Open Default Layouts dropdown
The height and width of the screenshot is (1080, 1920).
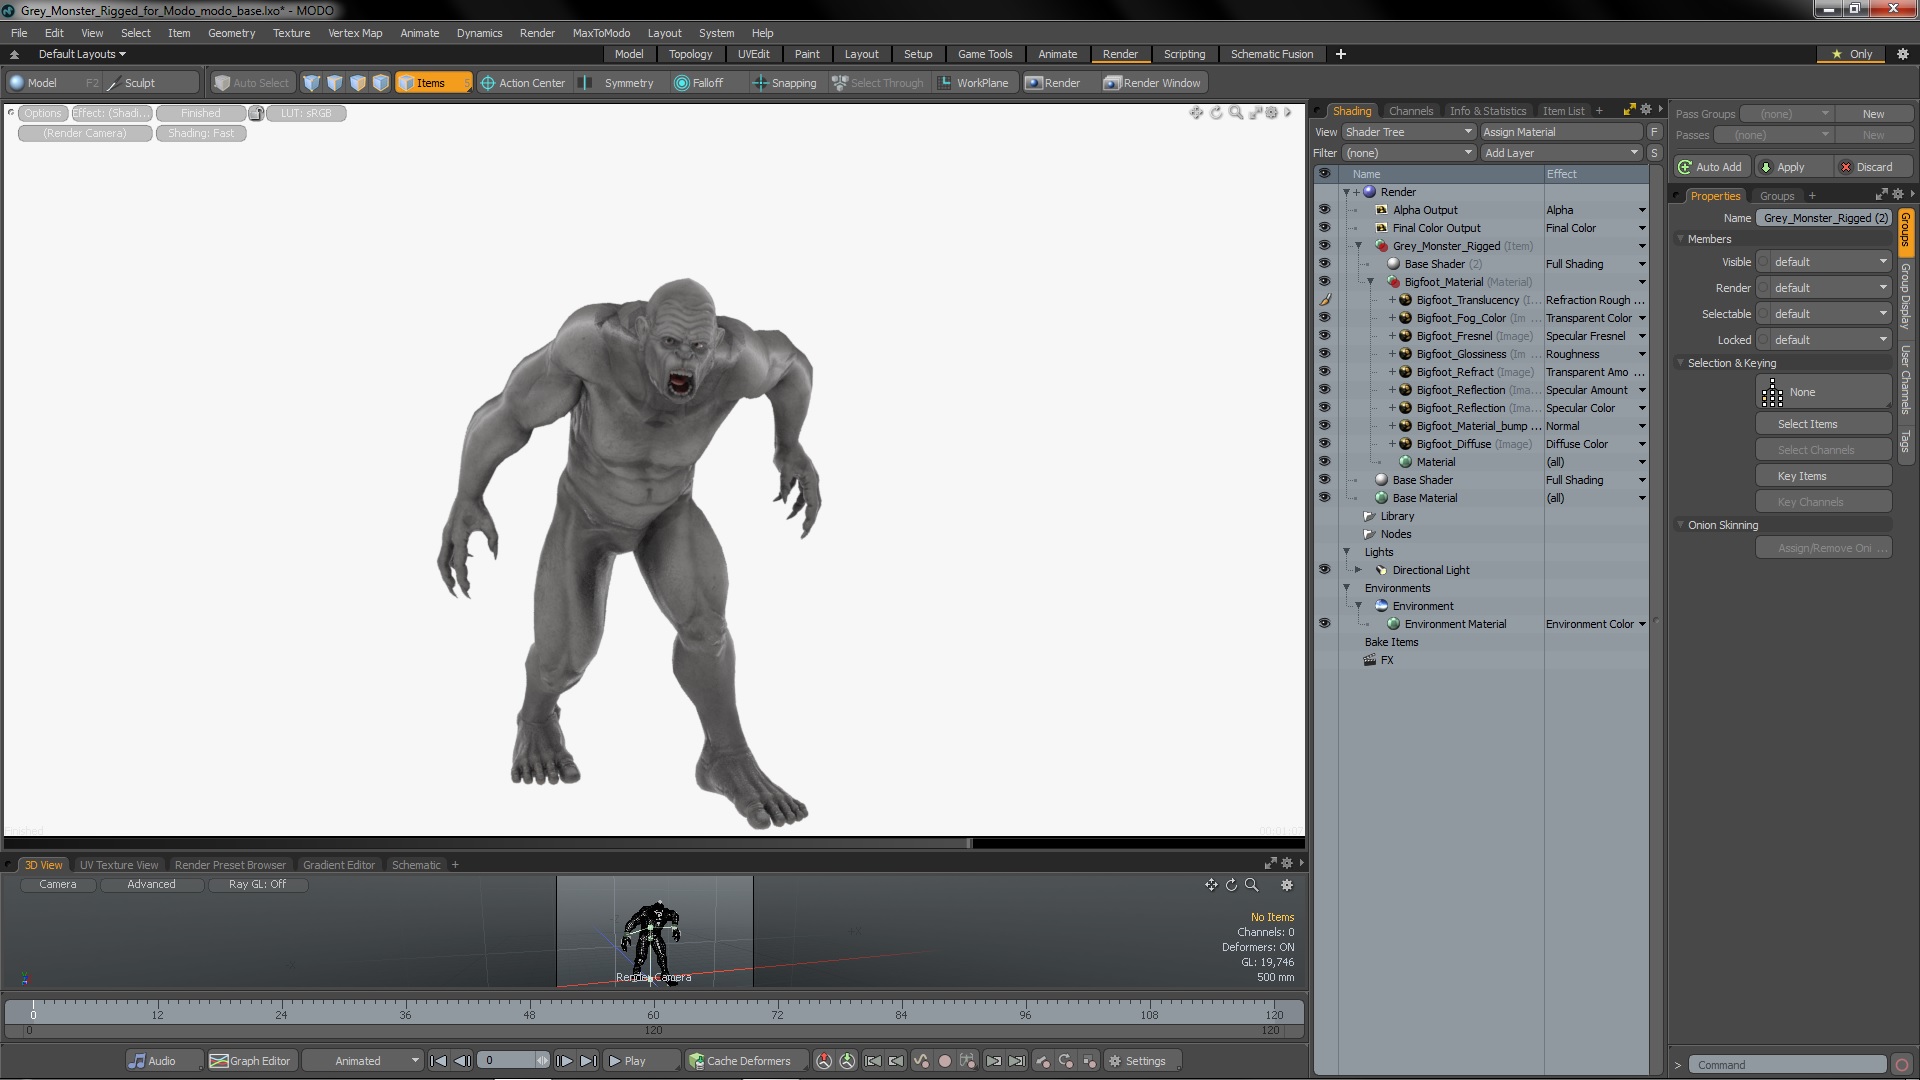click(82, 54)
